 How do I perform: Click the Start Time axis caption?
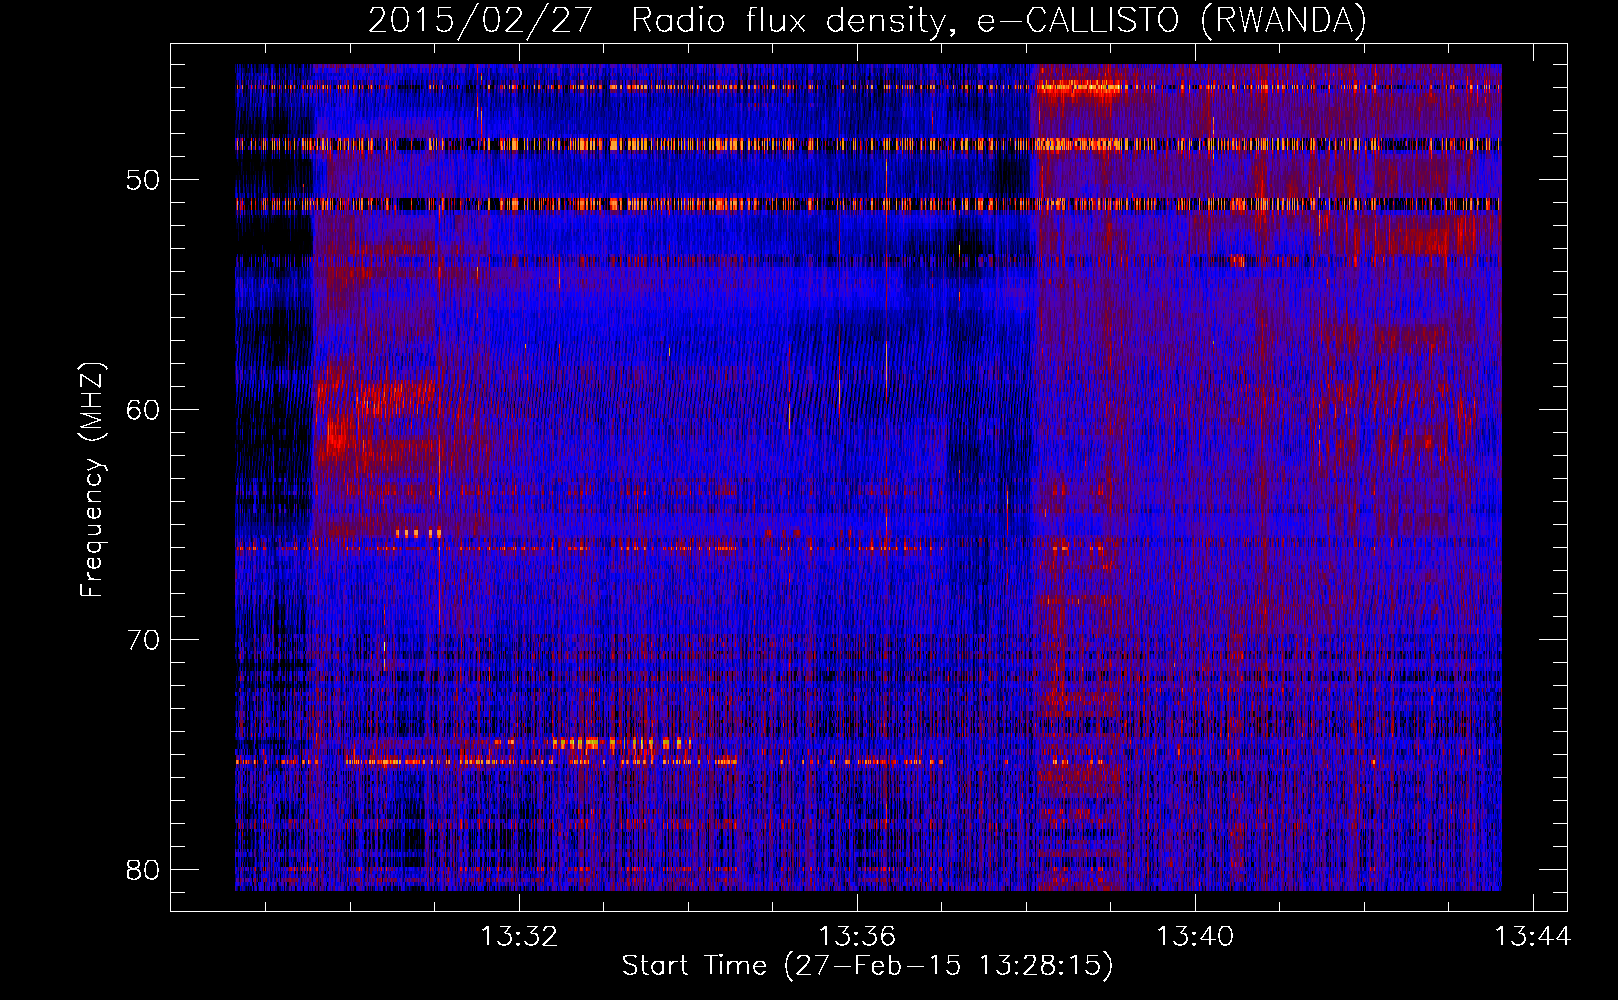(x=867, y=966)
